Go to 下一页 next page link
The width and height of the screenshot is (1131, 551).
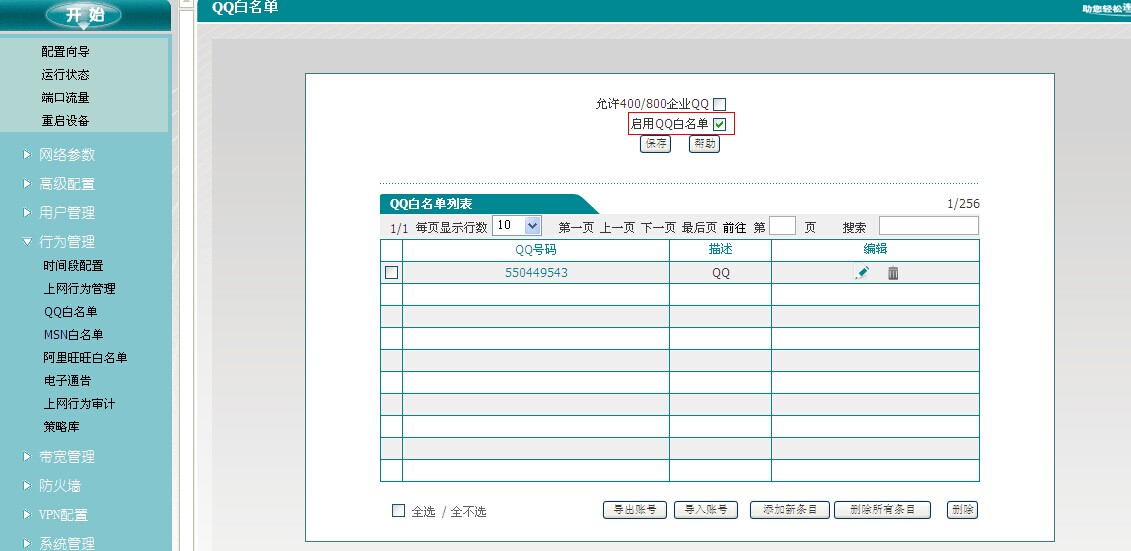pos(659,228)
